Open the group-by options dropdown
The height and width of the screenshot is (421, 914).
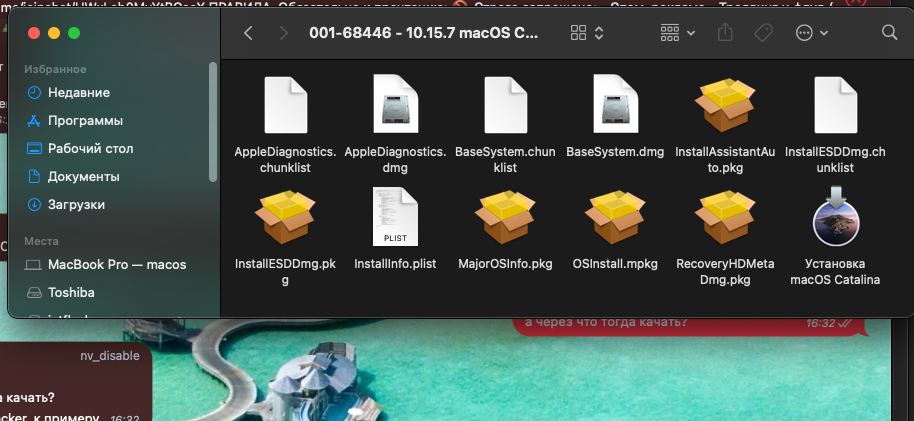677,33
